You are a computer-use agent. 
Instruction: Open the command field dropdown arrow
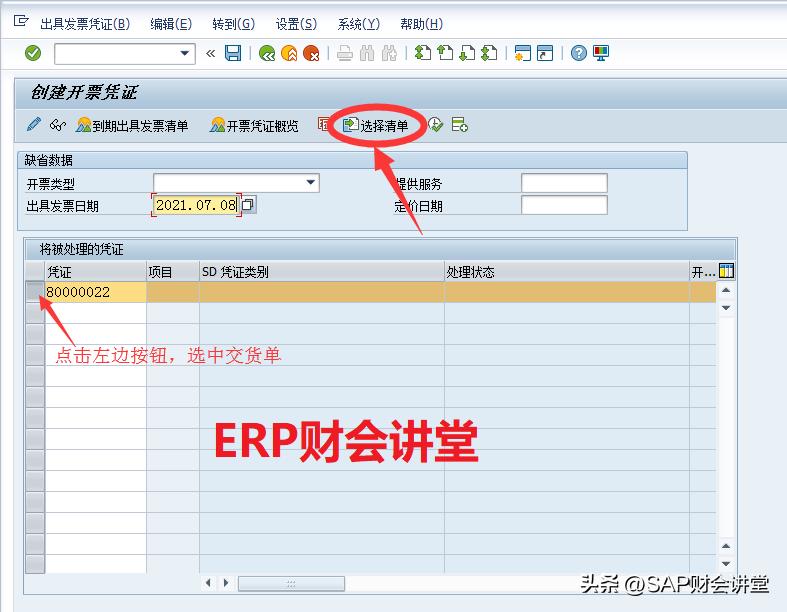(185, 53)
